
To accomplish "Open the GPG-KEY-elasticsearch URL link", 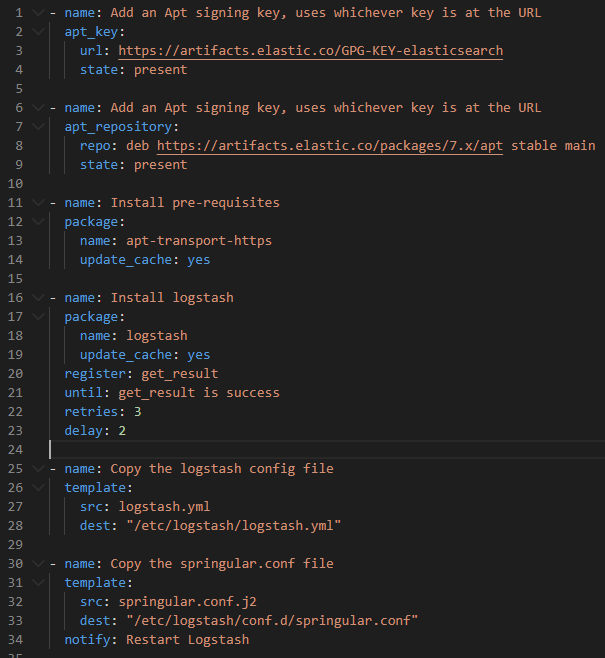I will pyautogui.click(x=310, y=51).
